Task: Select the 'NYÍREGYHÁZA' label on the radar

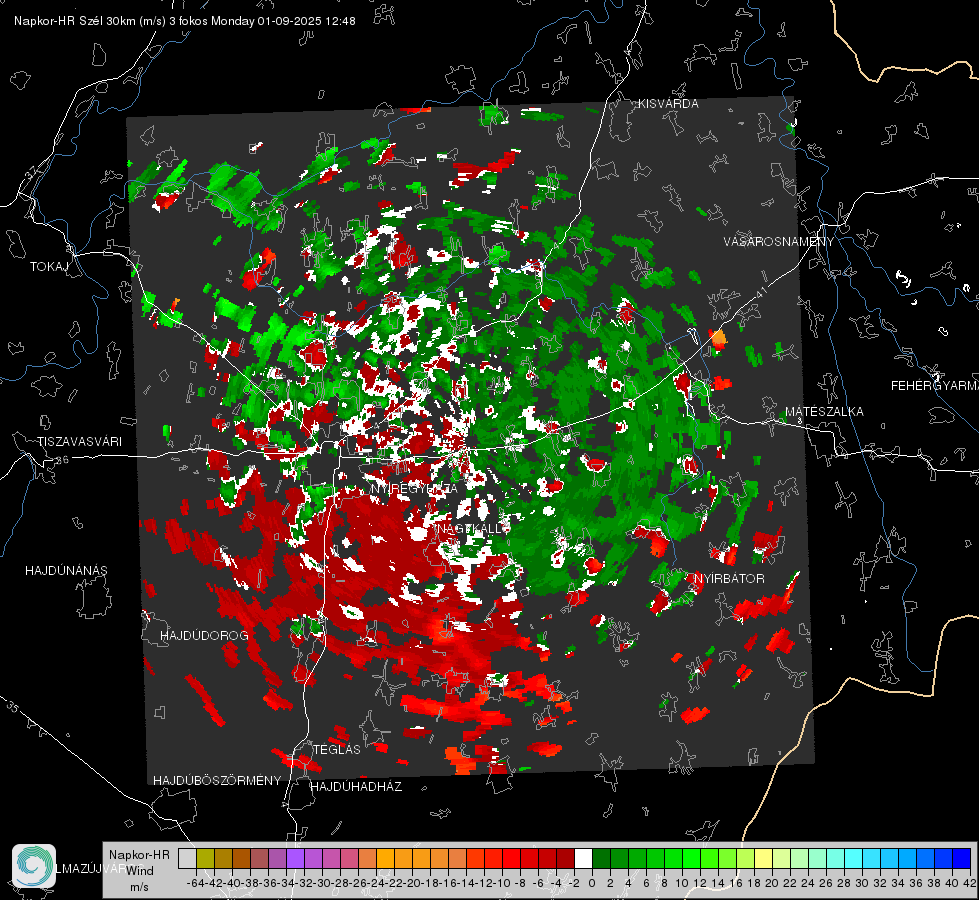Action: [414, 488]
